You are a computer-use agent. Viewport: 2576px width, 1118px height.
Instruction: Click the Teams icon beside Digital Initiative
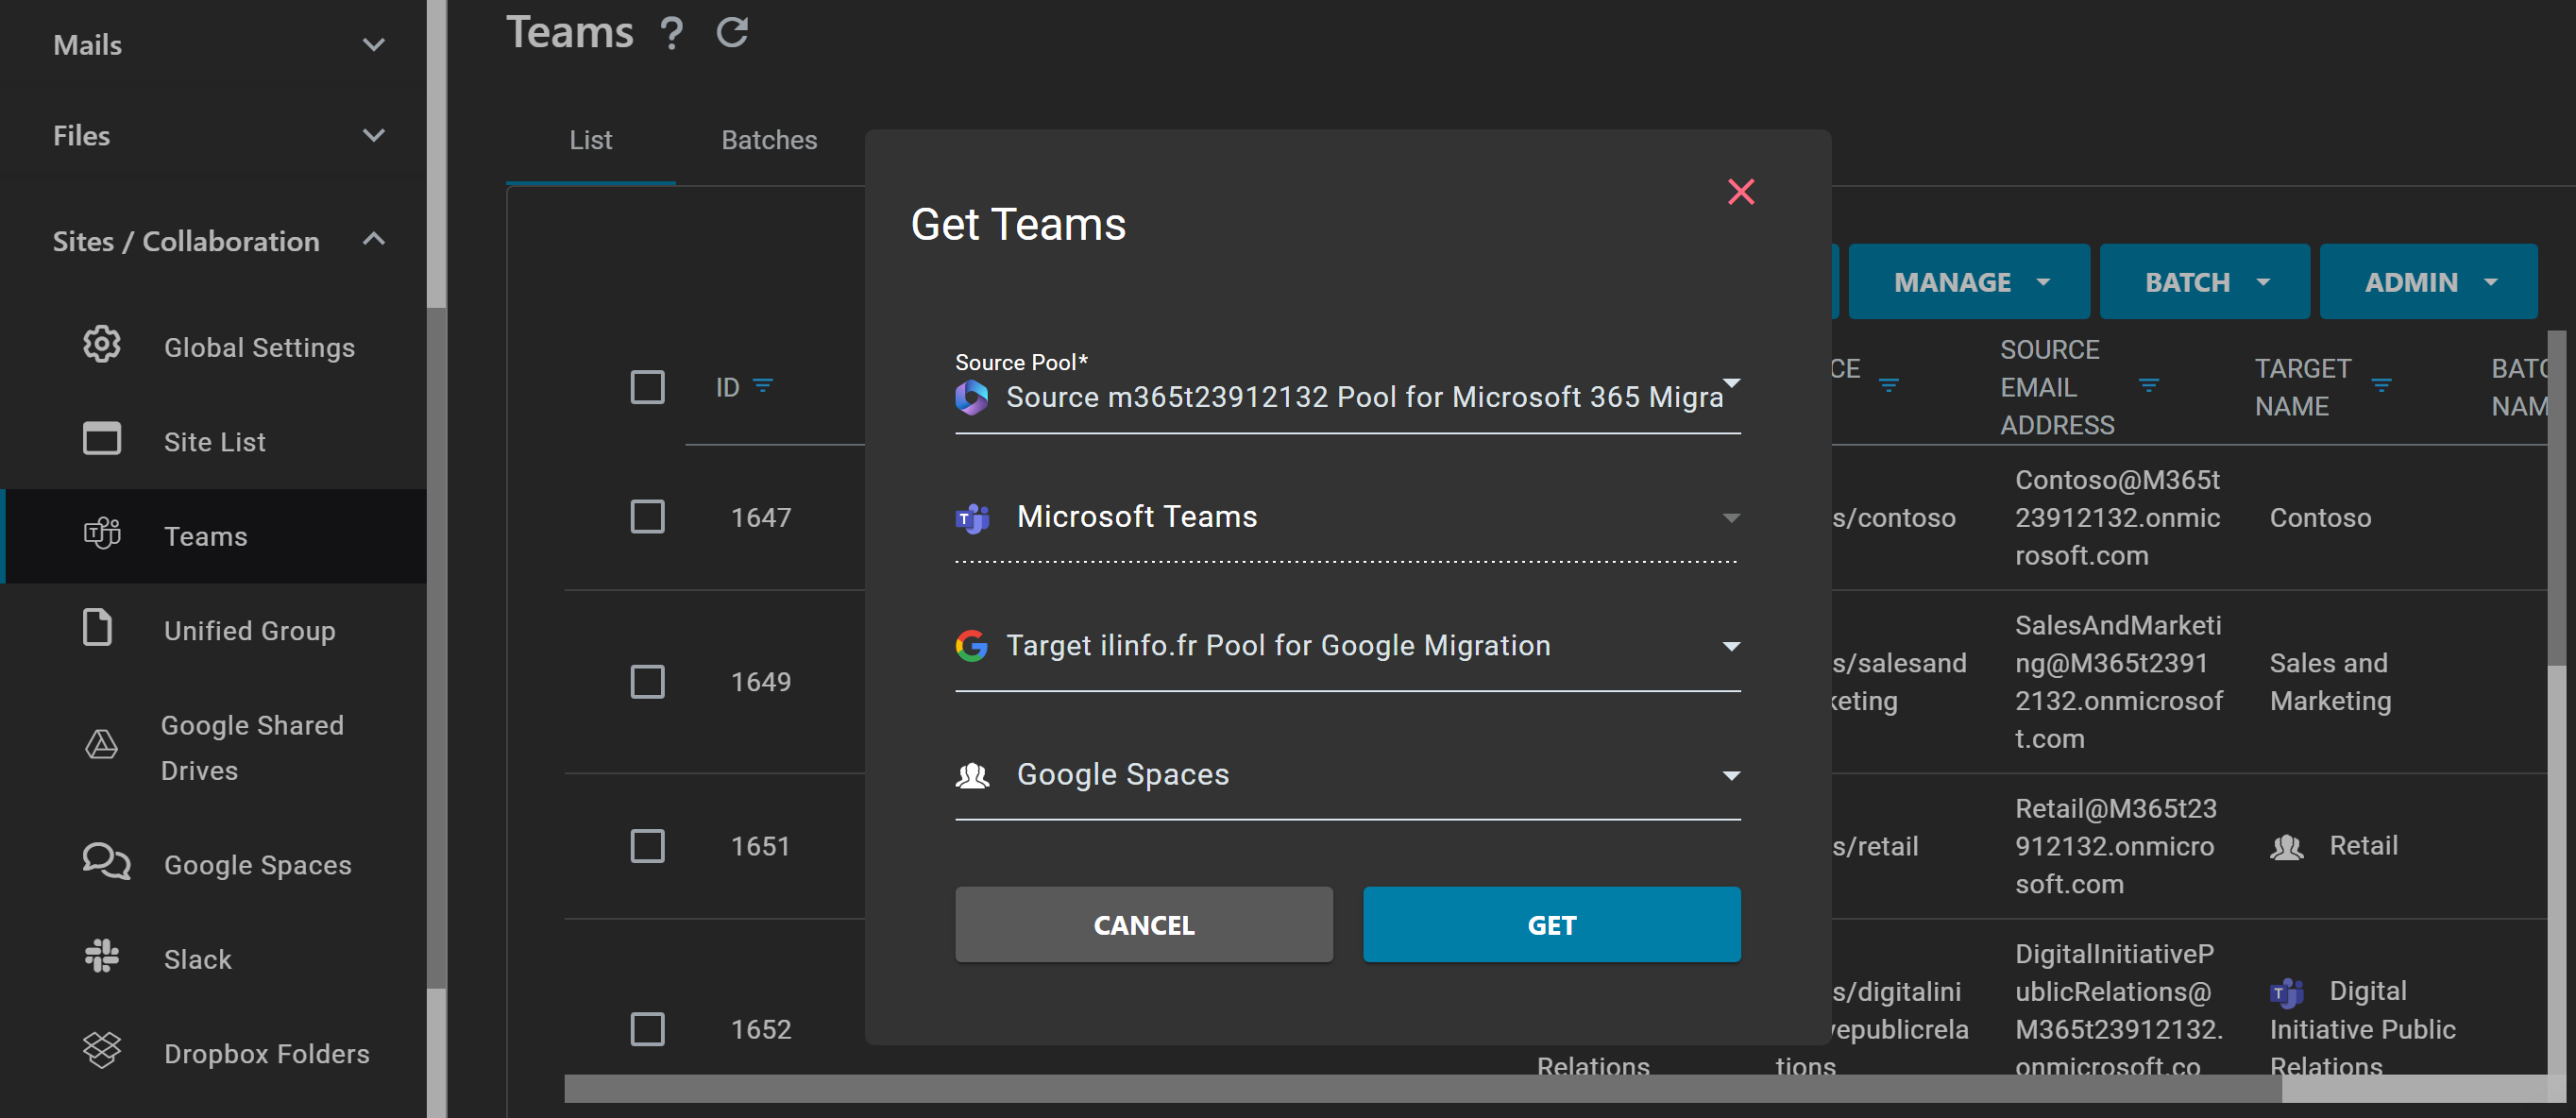click(x=2286, y=992)
